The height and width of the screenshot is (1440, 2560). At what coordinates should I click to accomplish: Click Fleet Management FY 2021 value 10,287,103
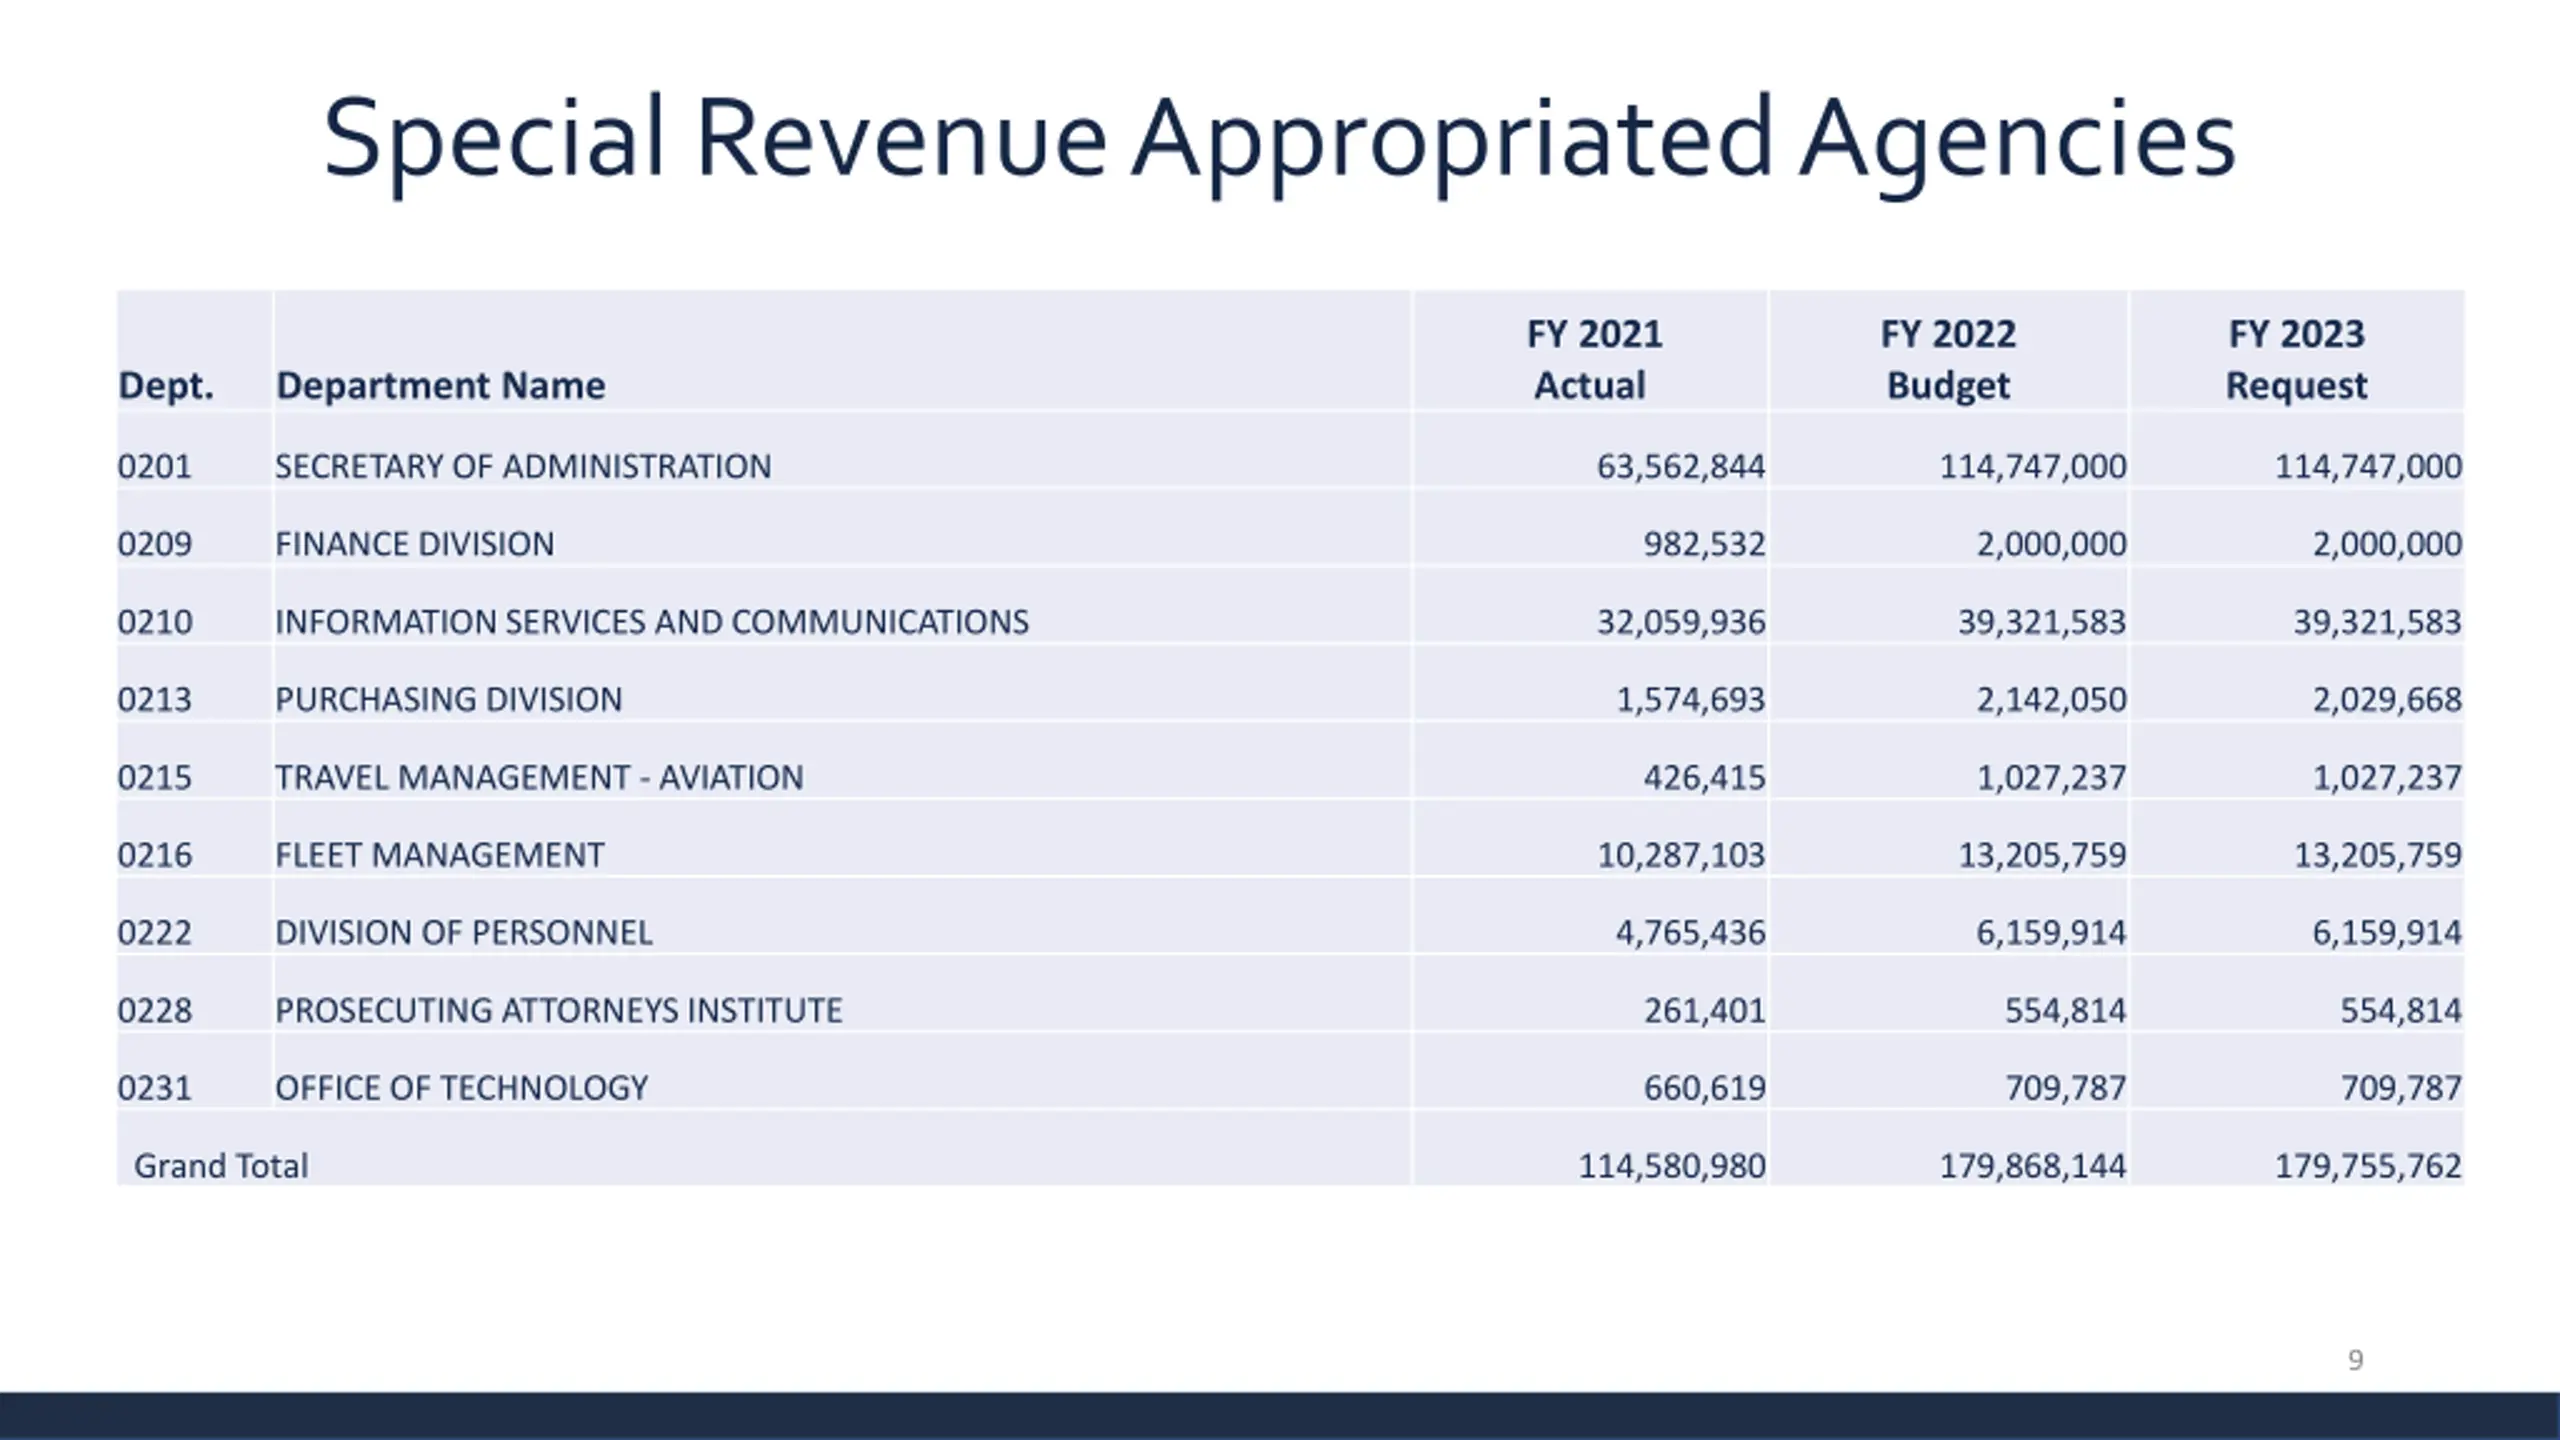click(1681, 855)
